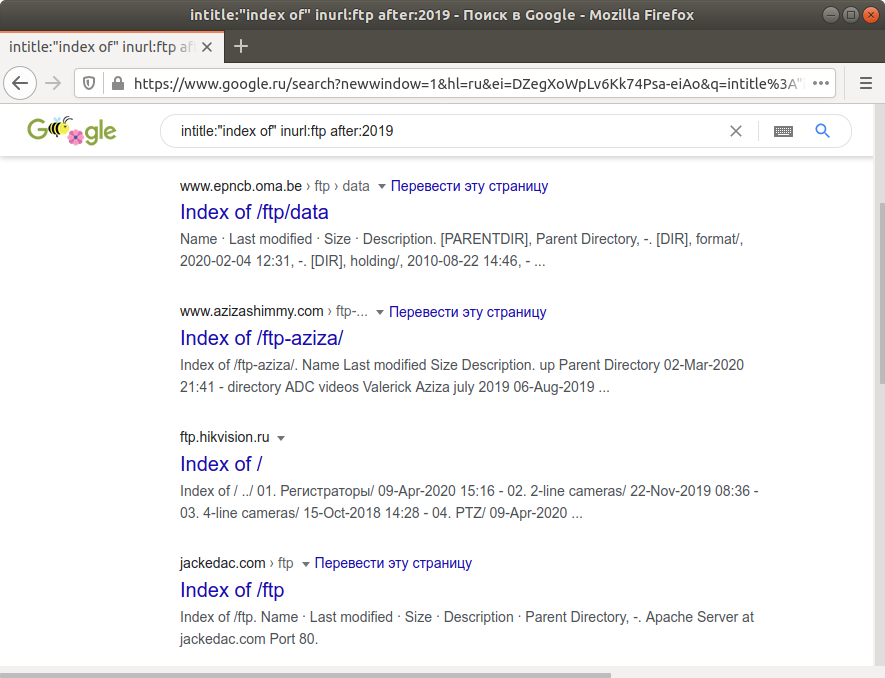
Task: Maximize the Firefox window
Action: pos(851,15)
